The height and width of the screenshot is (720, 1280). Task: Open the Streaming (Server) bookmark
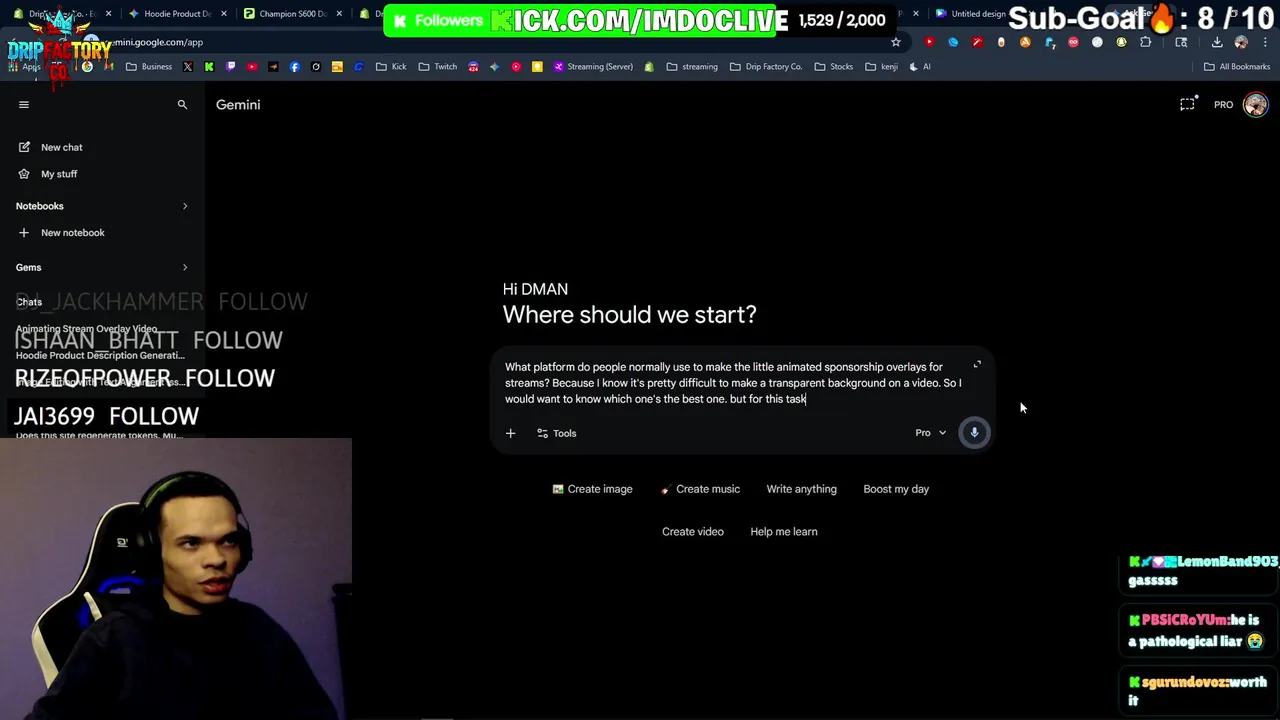[x=593, y=67]
